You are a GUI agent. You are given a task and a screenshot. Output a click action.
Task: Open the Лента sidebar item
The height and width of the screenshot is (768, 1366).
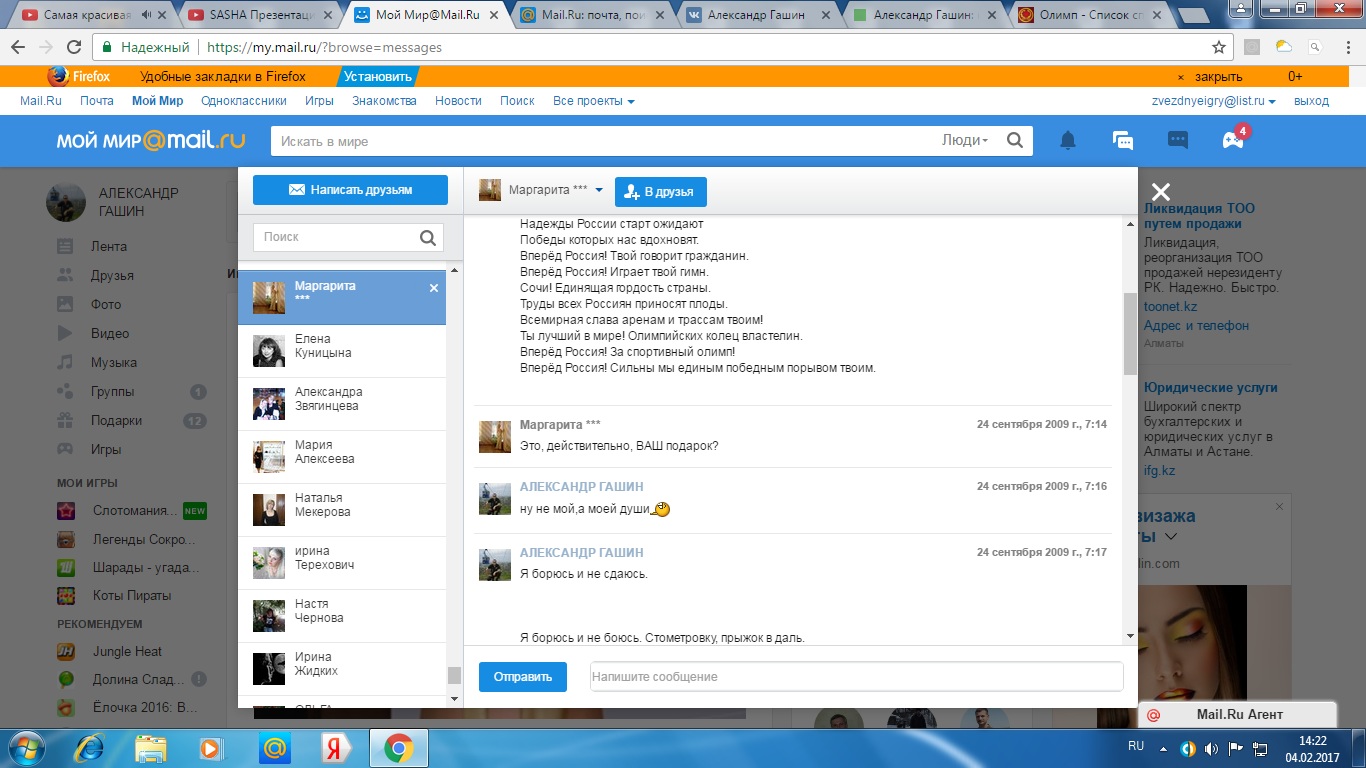[109, 246]
